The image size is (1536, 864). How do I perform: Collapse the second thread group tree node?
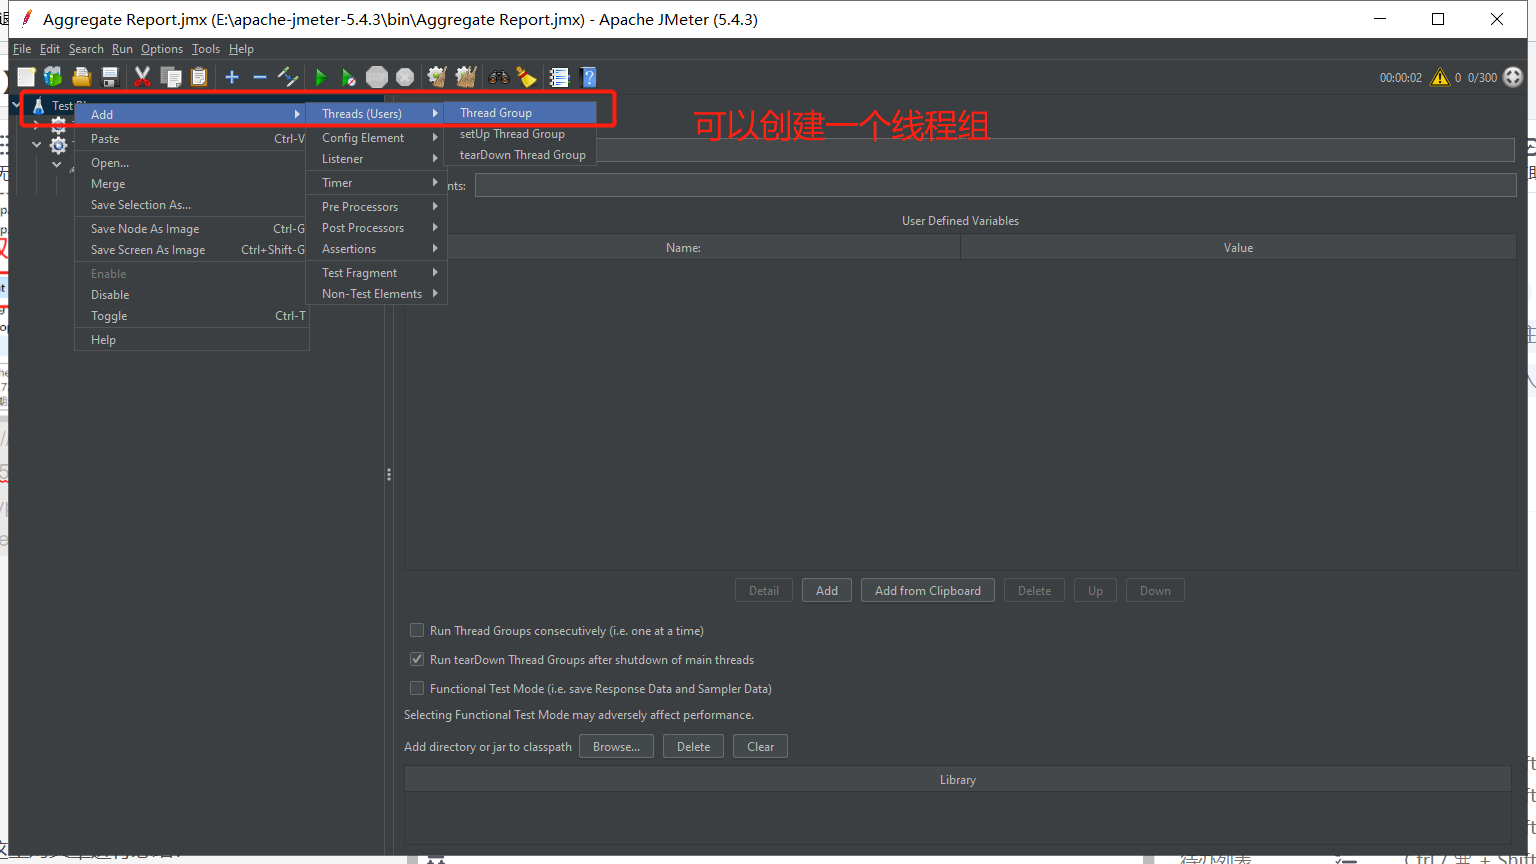37,145
